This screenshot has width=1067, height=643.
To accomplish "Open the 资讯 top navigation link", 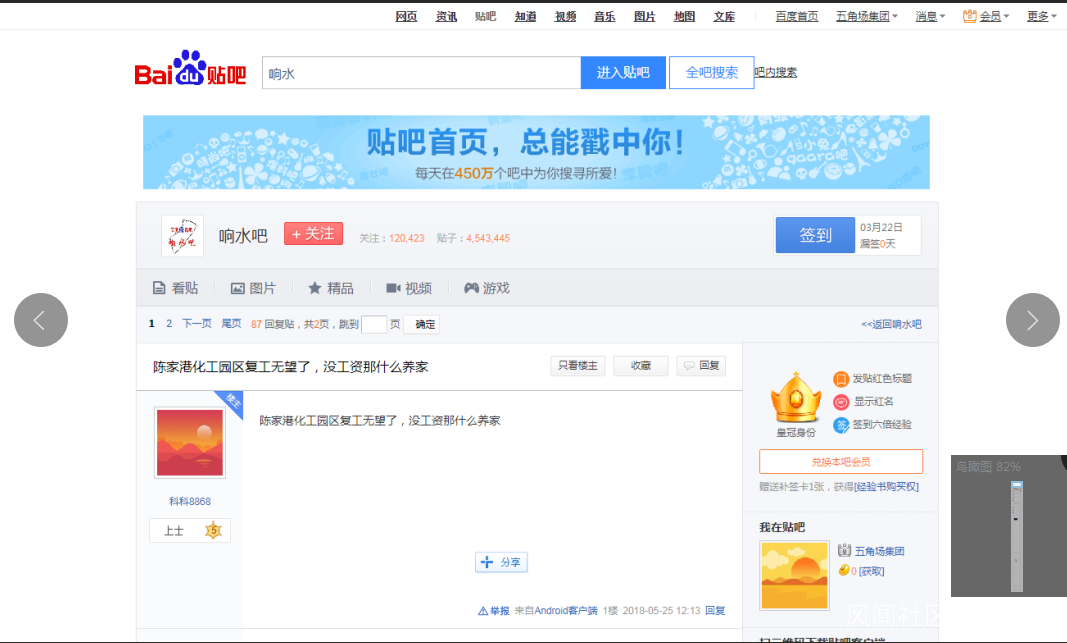I will pos(446,16).
